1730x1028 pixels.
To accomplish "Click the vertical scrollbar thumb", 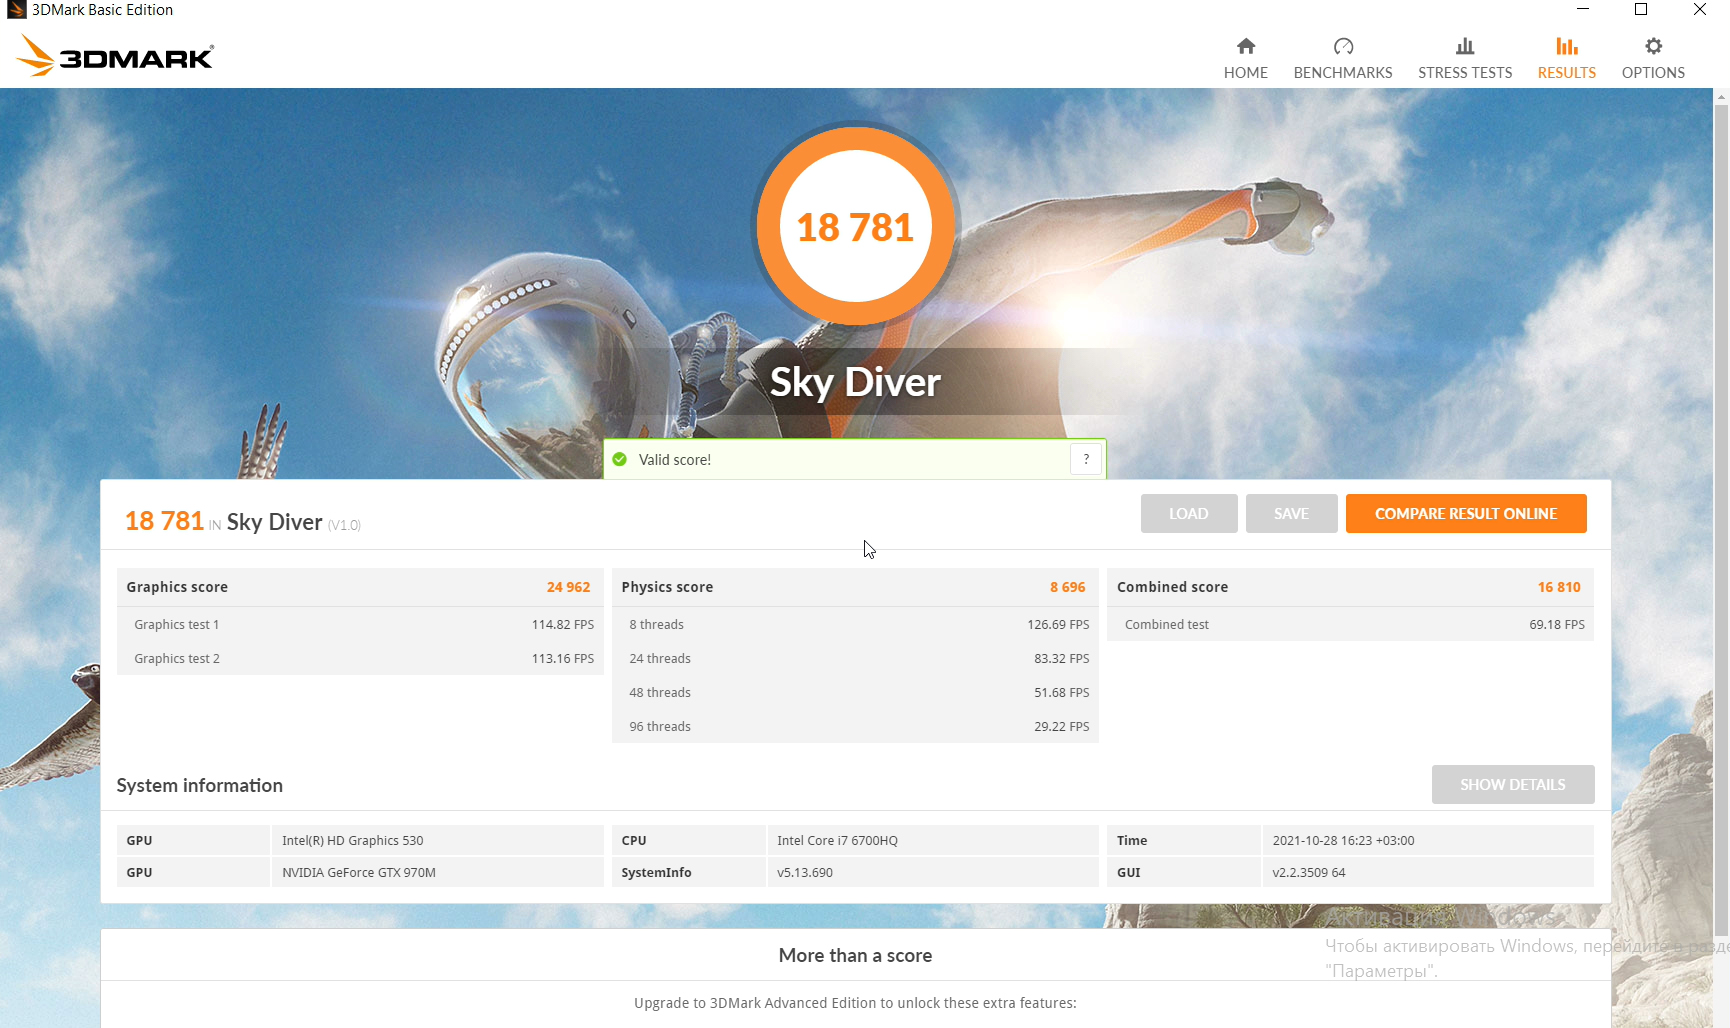I will [x=1721, y=520].
